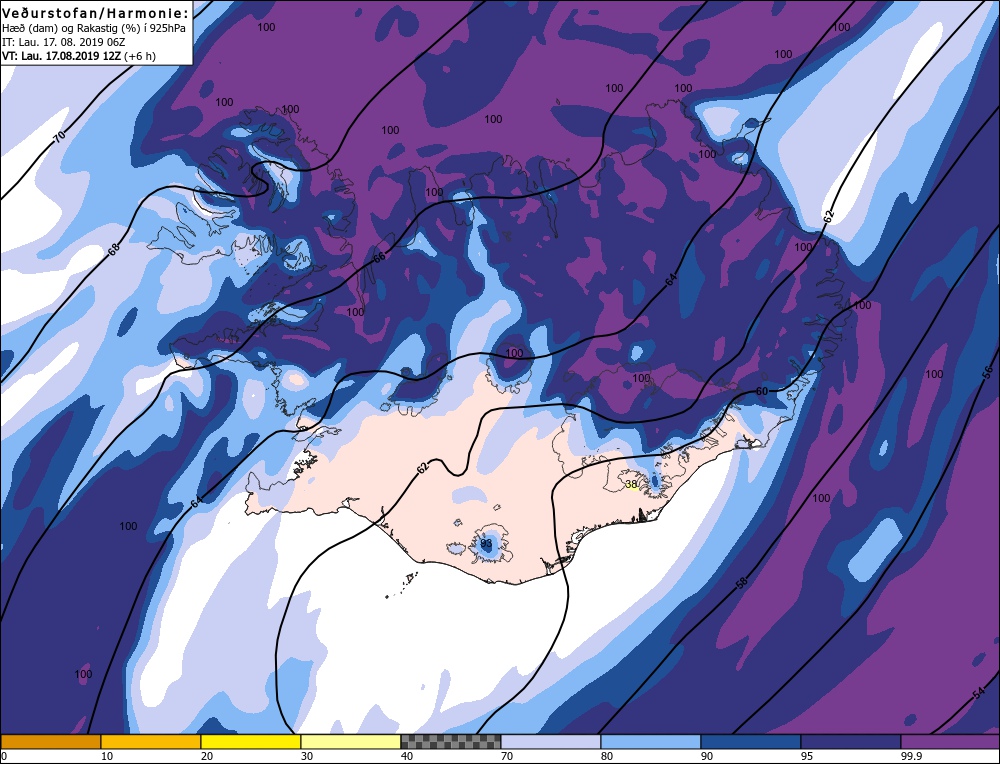
Task: Select the pale yellow 30–40 legend swatch
Action: point(351,742)
